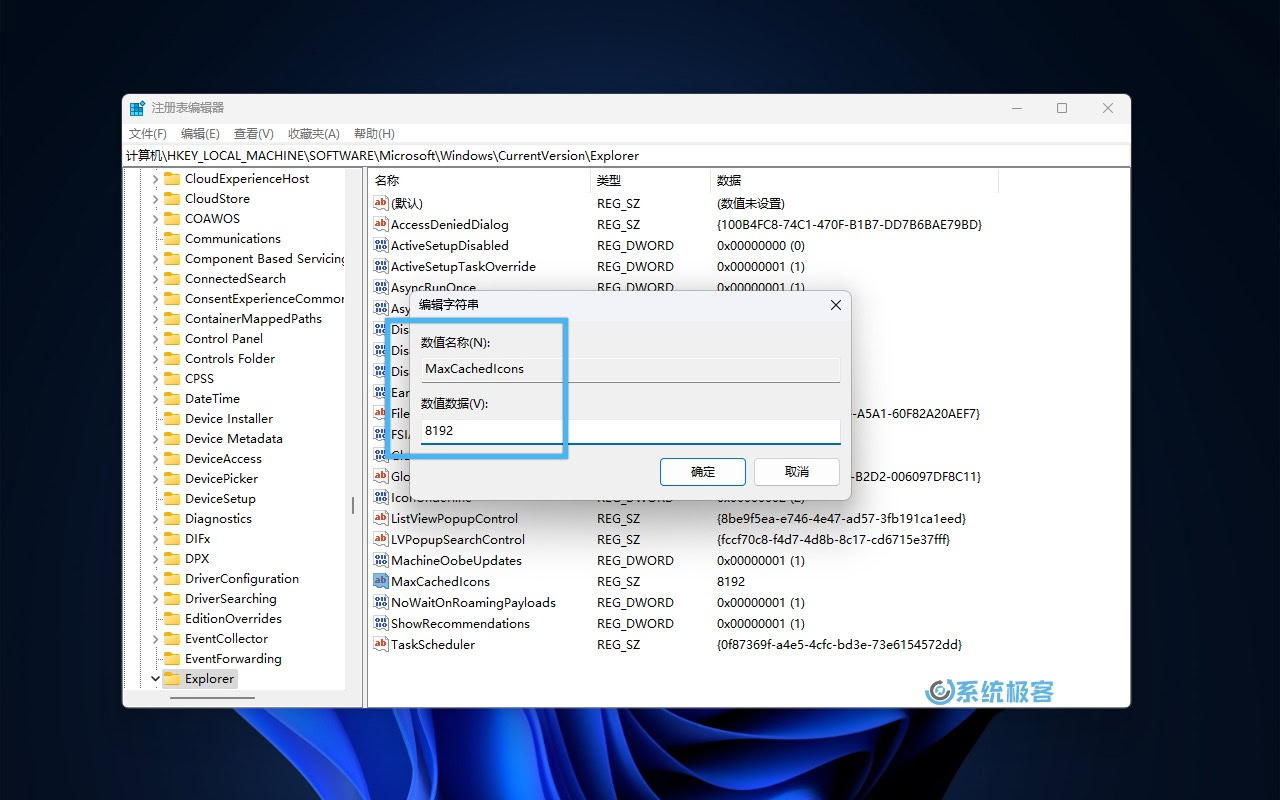Expand the CloudStore tree node
Viewport: 1280px width, 800px height.
155,199
